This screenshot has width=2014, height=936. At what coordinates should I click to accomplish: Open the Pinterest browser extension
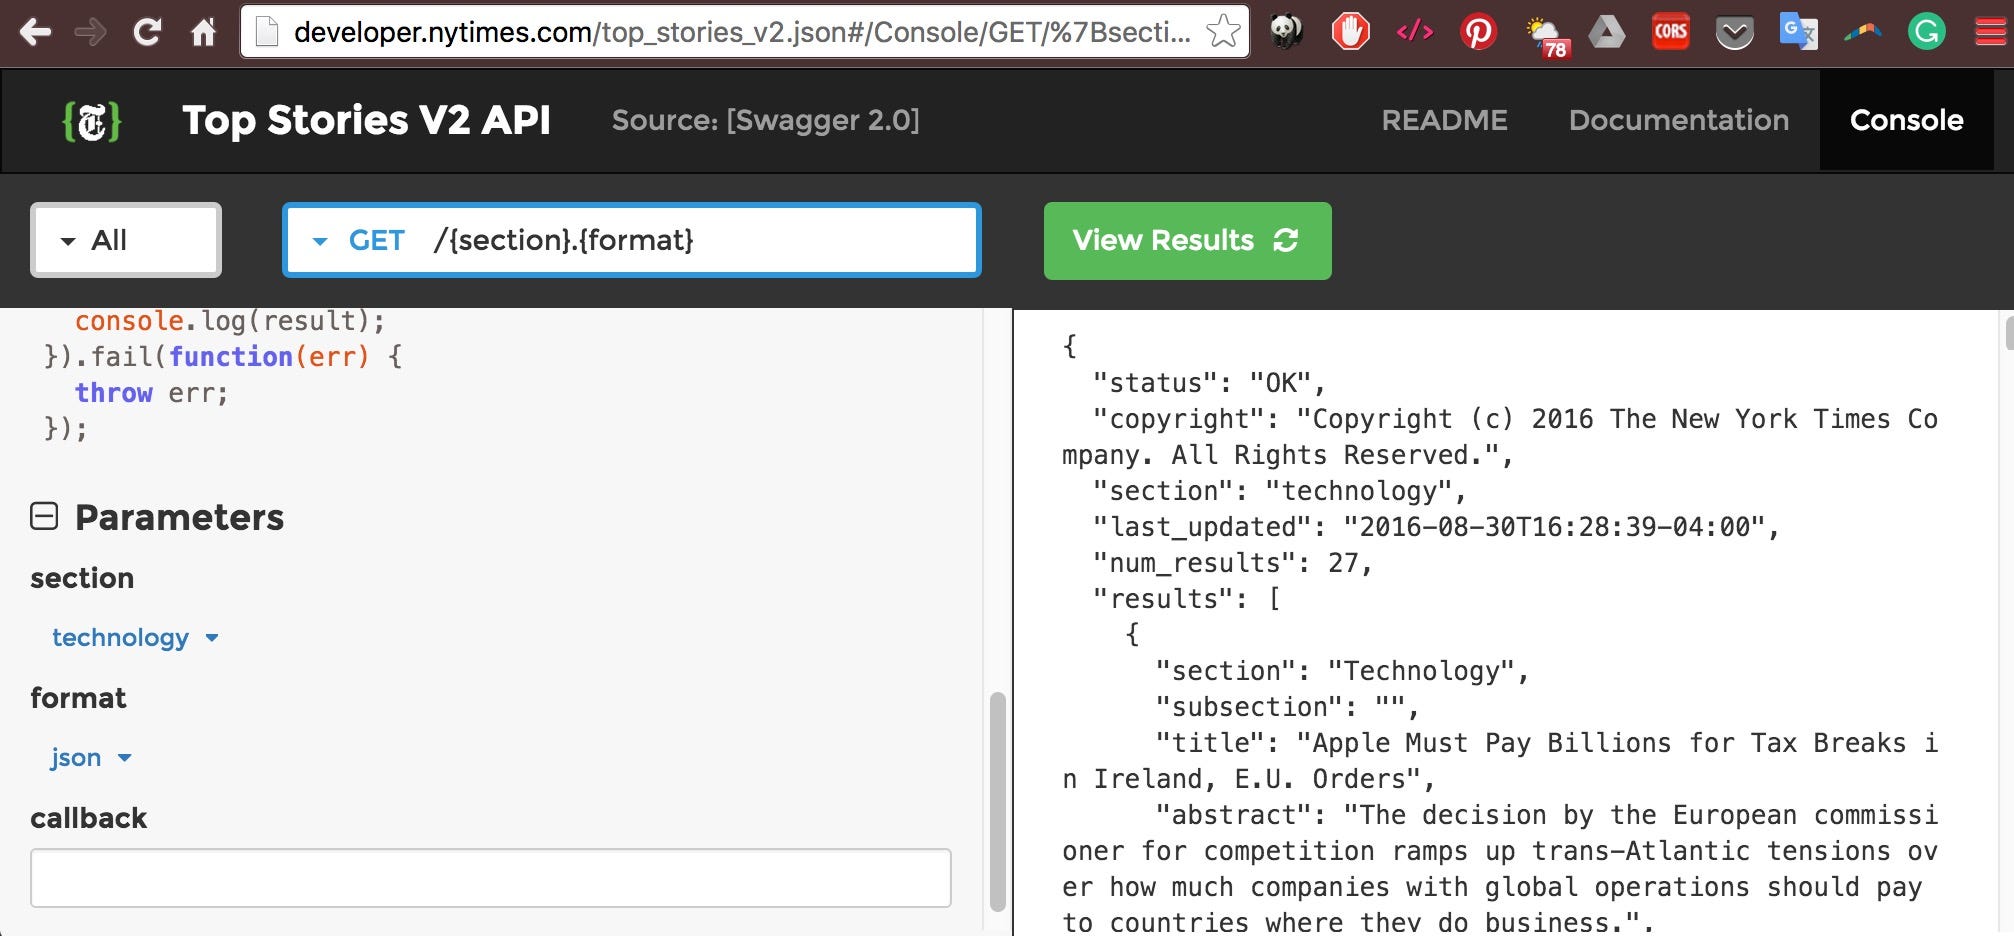pos(1477,32)
